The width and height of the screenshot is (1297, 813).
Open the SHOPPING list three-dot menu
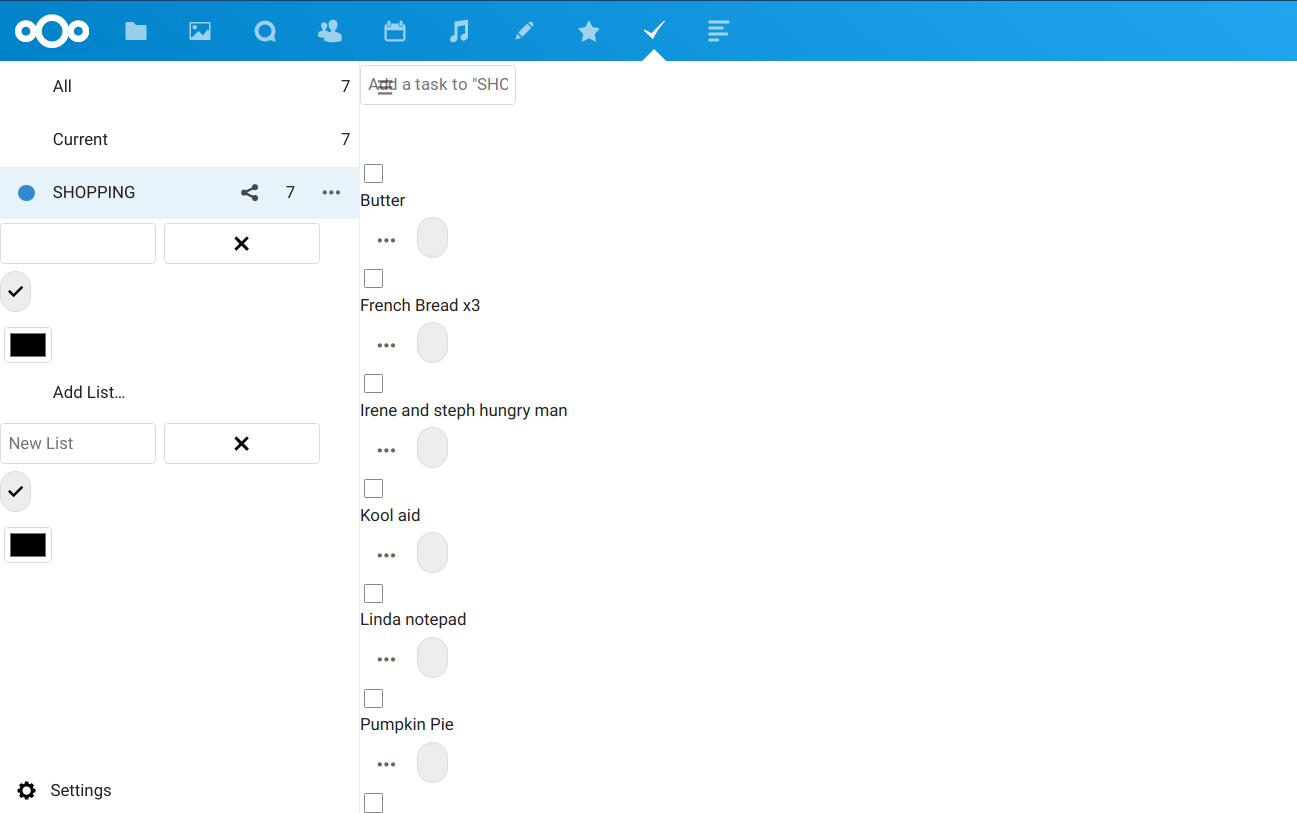(332, 192)
